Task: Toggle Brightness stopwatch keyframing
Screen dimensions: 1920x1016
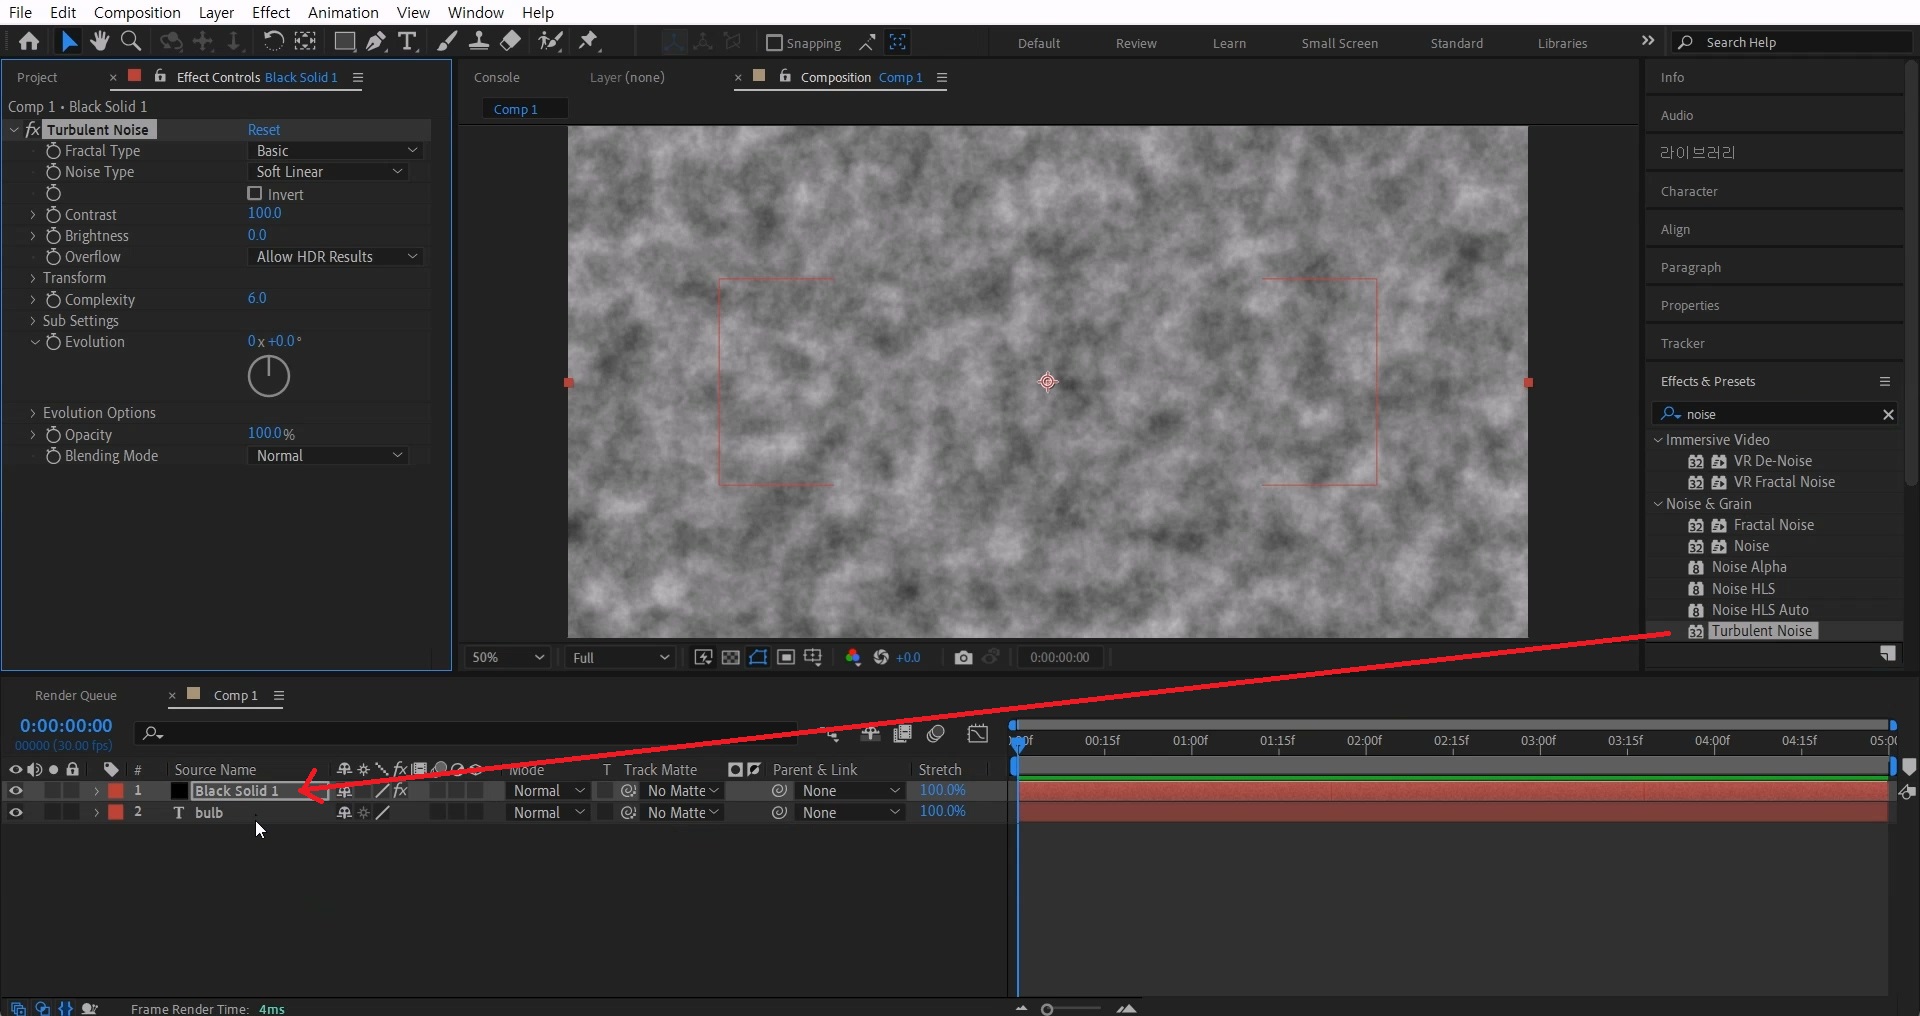Action: click(x=54, y=236)
